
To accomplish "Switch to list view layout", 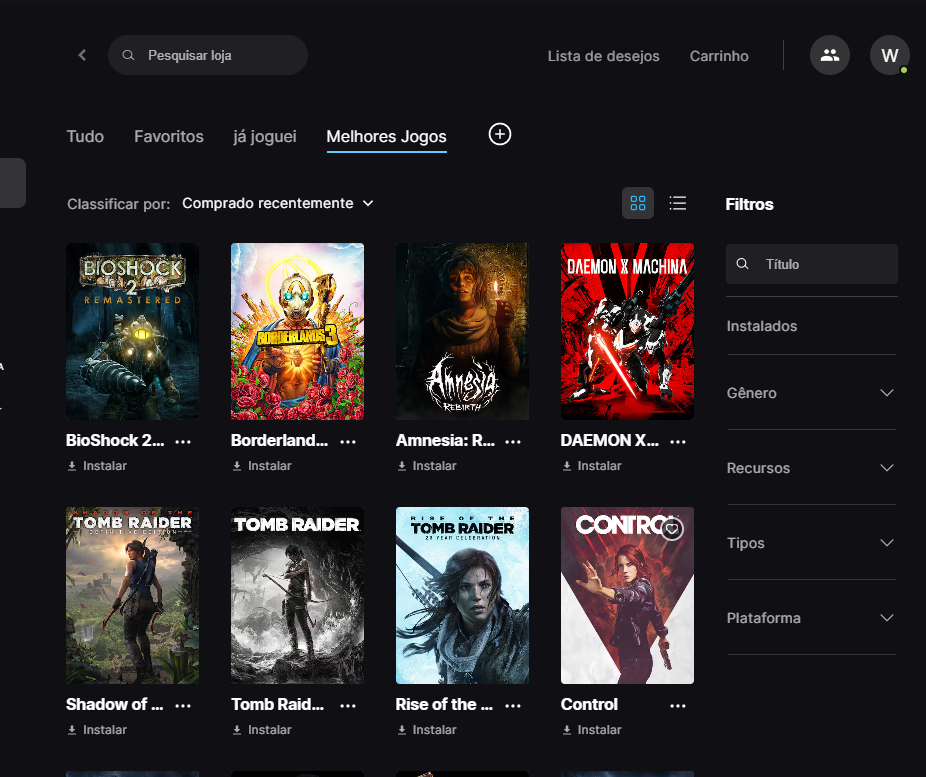I will (x=678, y=203).
